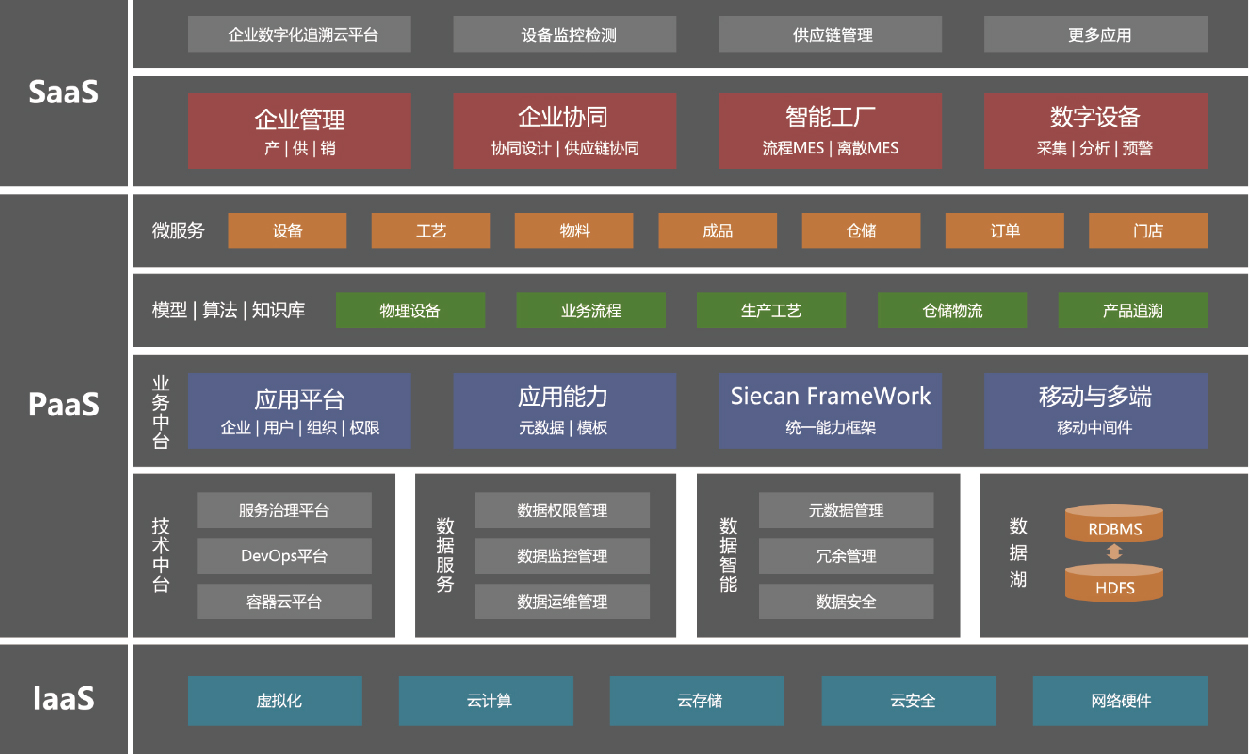Image resolution: width=1249 pixels, height=754 pixels.
Task: Click the HDFS storage cylinder icon
Action: pyautogui.click(x=1114, y=583)
